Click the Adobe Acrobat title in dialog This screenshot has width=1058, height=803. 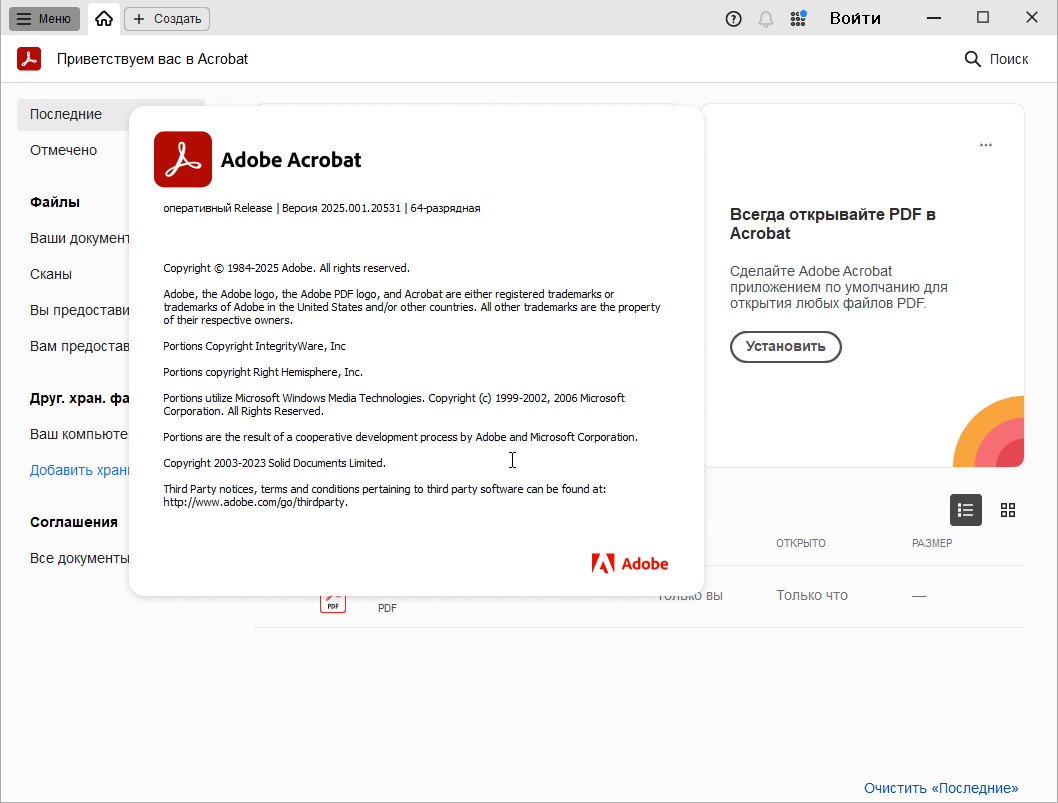(x=291, y=160)
